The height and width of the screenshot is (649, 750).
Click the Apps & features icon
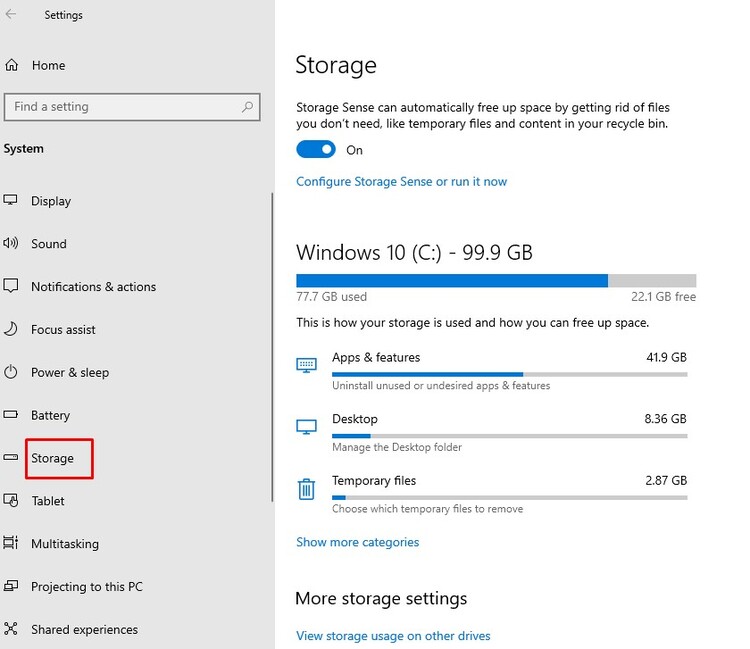307,365
